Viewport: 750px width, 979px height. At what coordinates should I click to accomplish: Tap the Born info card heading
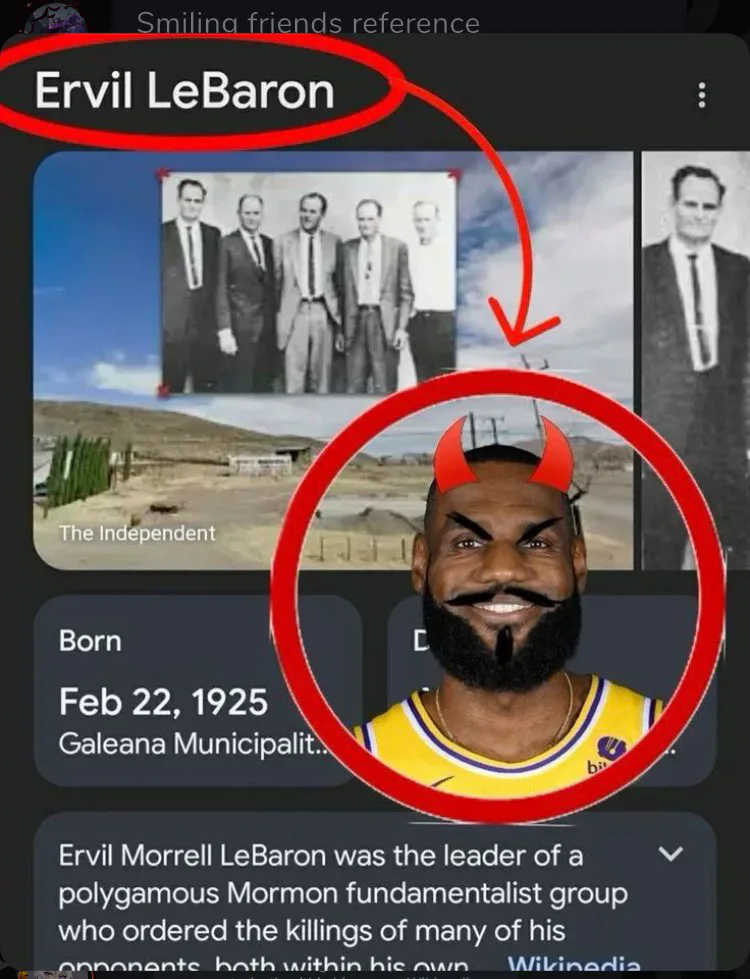(90, 641)
